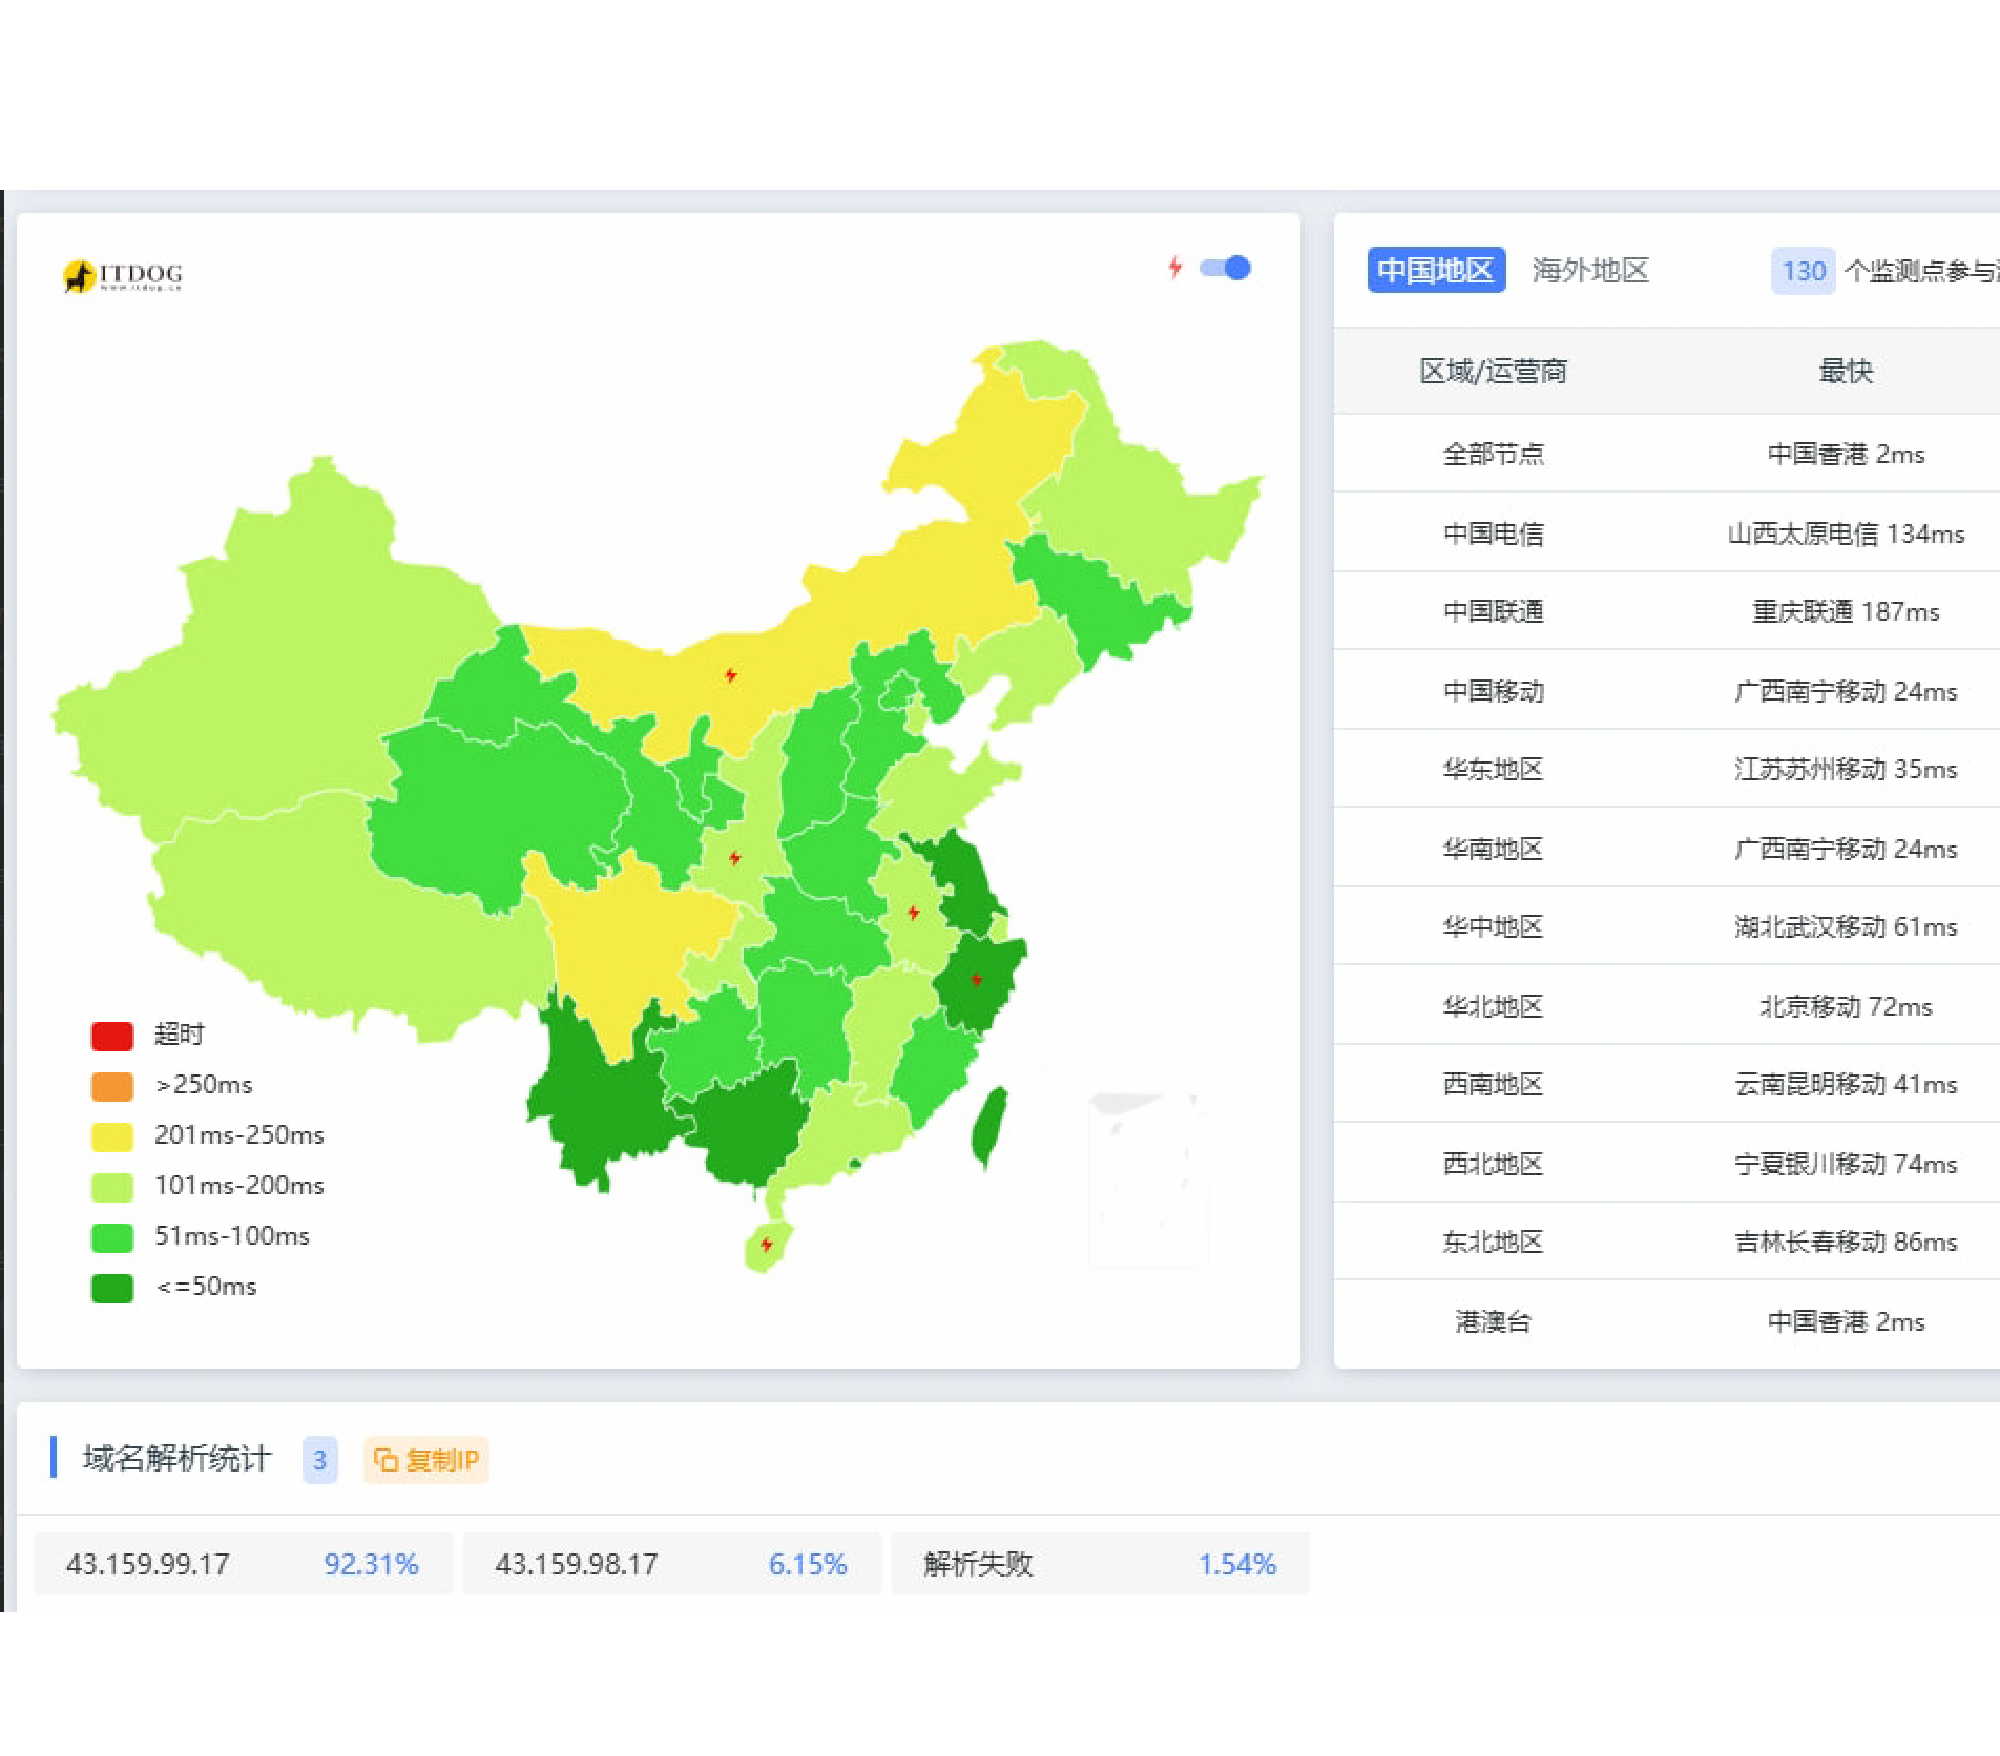The width and height of the screenshot is (2000, 1756).
Task: Select the 华东地区 region row
Action: coord(1493,769)
